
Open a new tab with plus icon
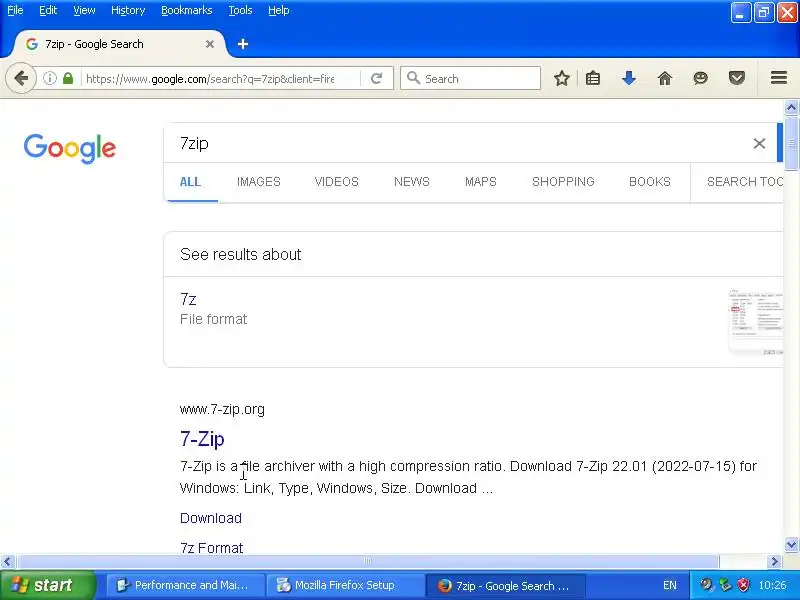coord(243,44)
